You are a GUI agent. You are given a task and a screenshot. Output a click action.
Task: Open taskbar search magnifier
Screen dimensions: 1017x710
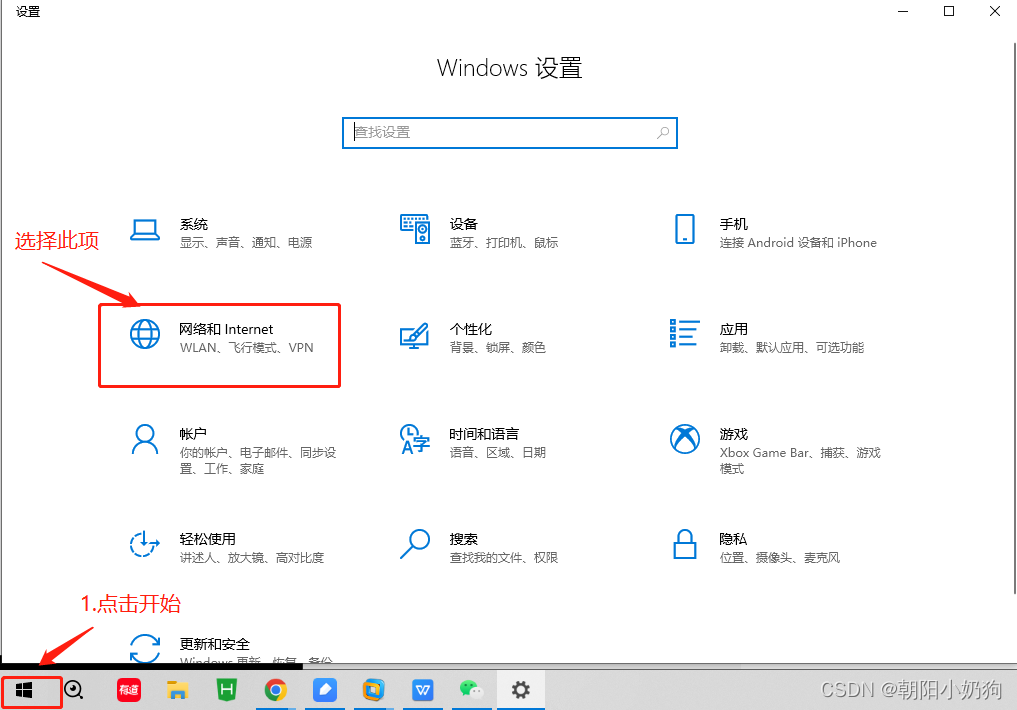pos(74,690)
